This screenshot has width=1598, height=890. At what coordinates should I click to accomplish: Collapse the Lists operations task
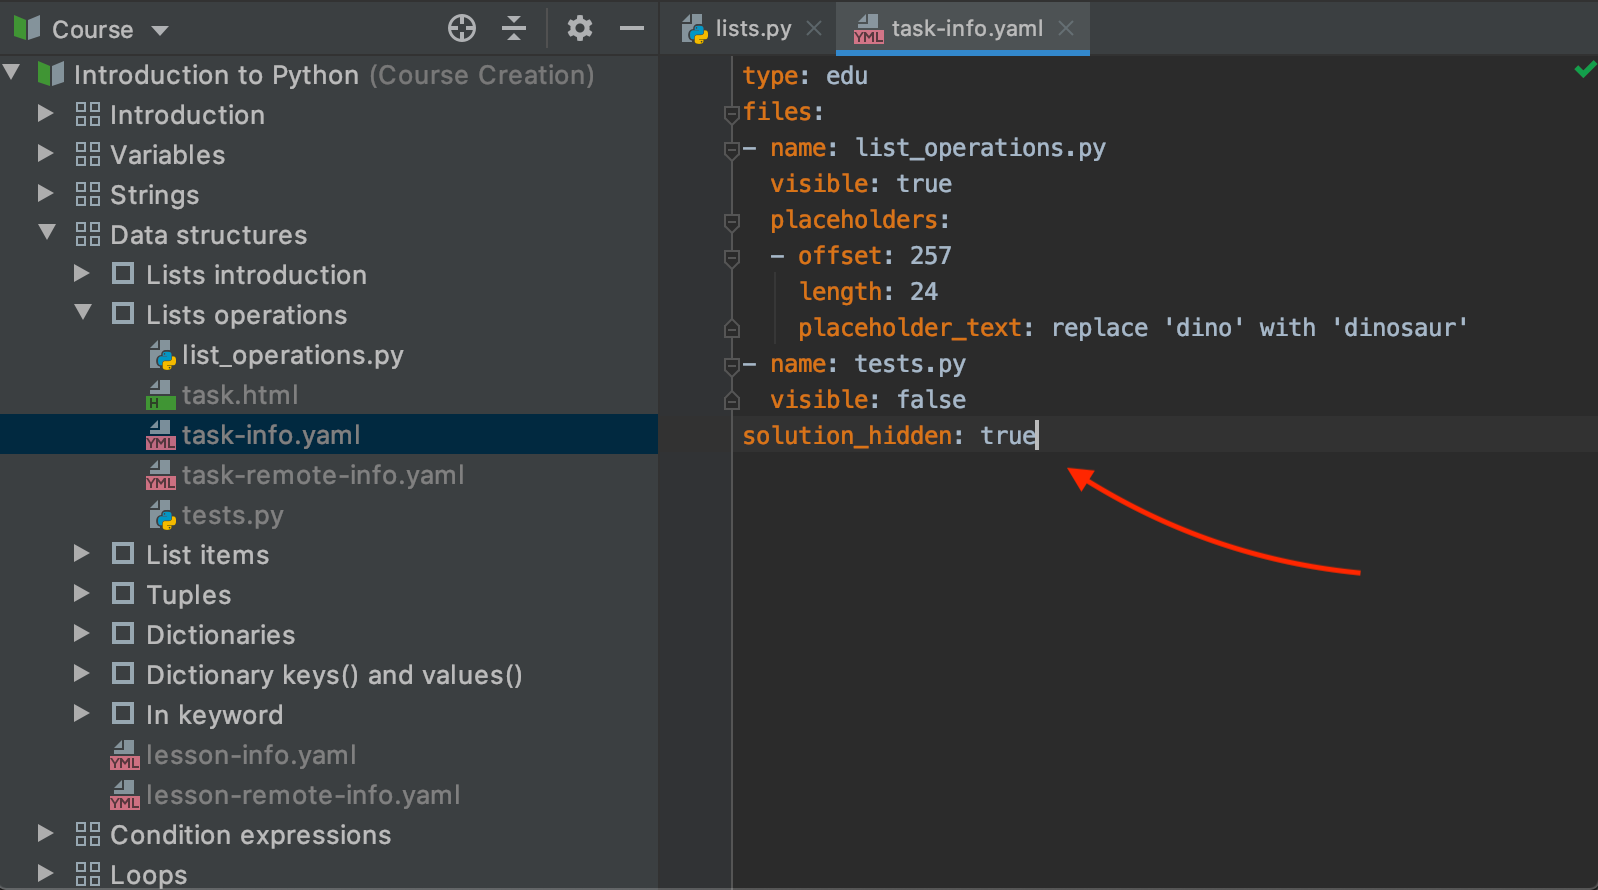(x=83, y=312)
